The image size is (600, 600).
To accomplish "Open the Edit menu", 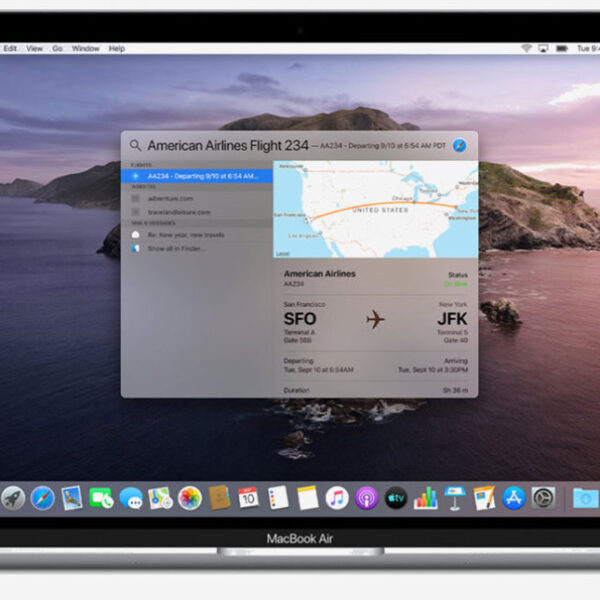I will (10, 48).
